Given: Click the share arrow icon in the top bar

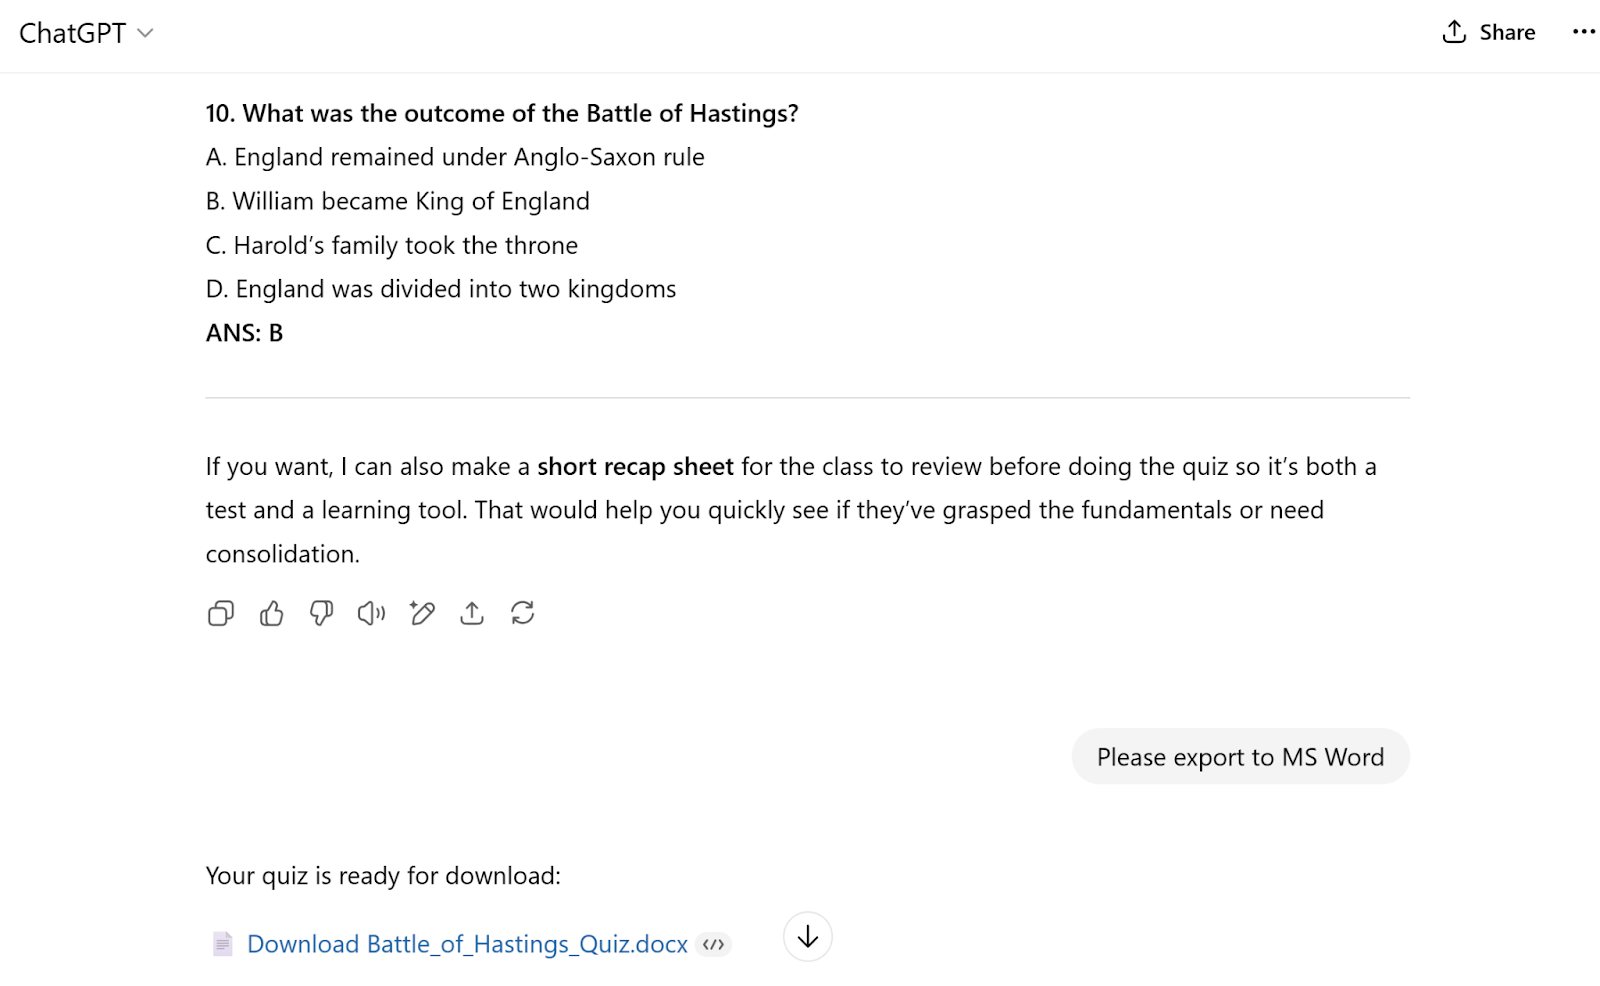Looking at the screenshot, I should 1453,32.
